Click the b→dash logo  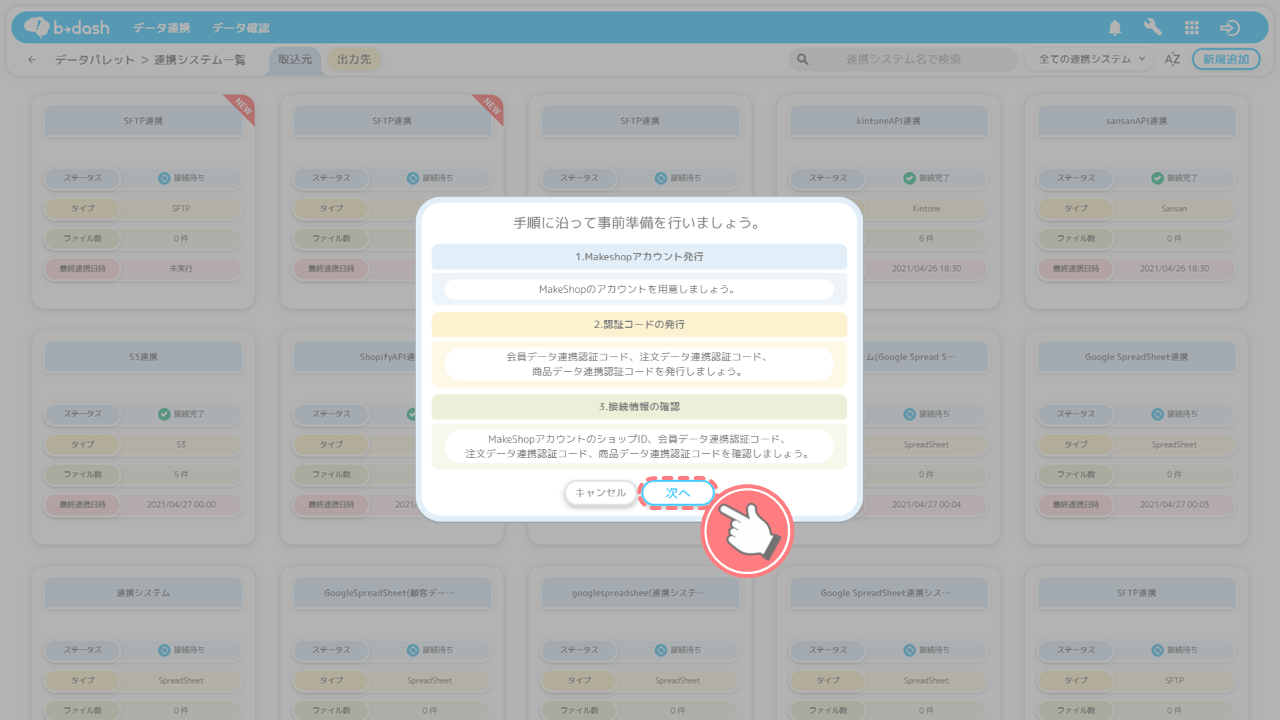pos(66,28)
